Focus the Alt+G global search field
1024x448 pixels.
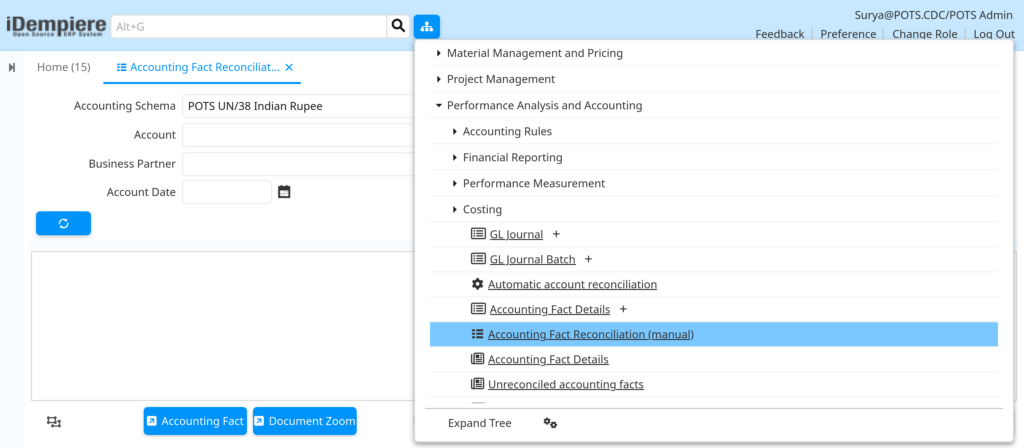point(249,27)
